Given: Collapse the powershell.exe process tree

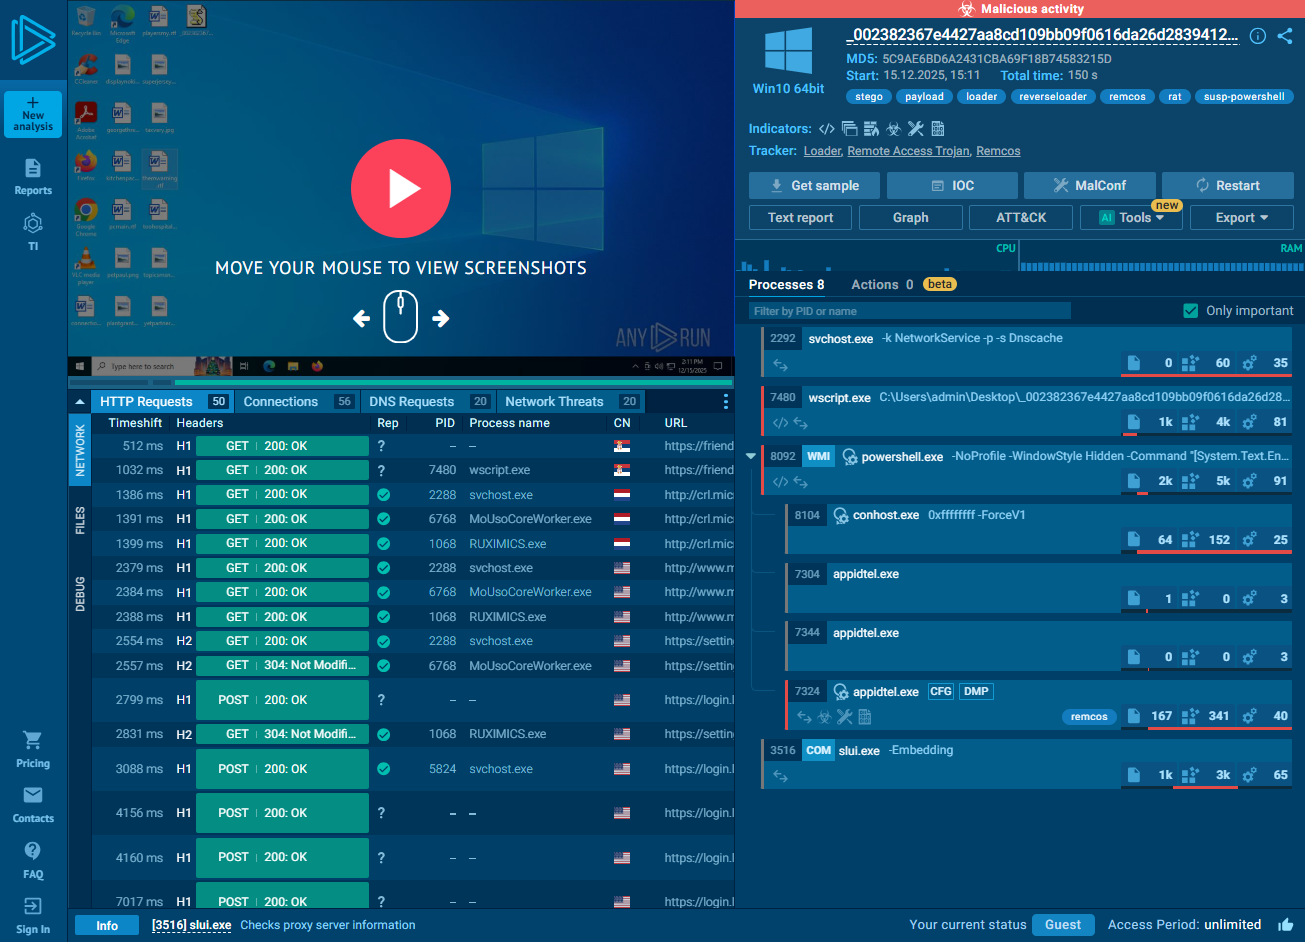Looking at the screenshot, I should (x=750, y=457).
